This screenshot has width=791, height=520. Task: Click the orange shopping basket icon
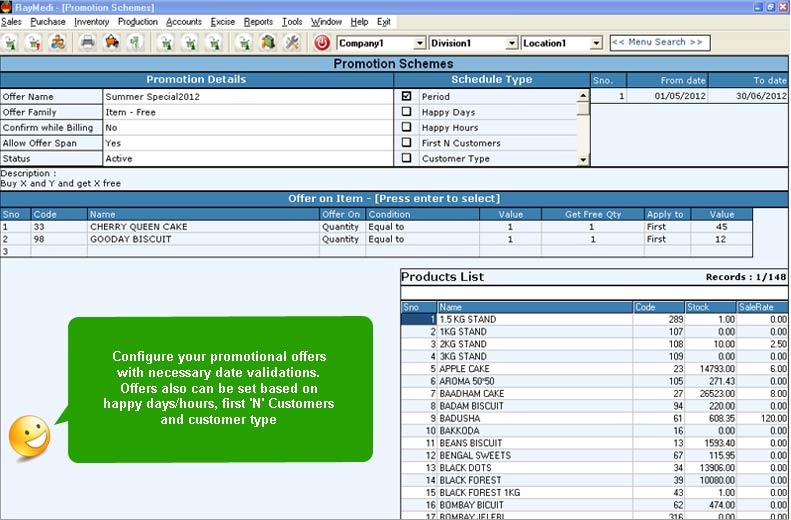coord(111,43)
